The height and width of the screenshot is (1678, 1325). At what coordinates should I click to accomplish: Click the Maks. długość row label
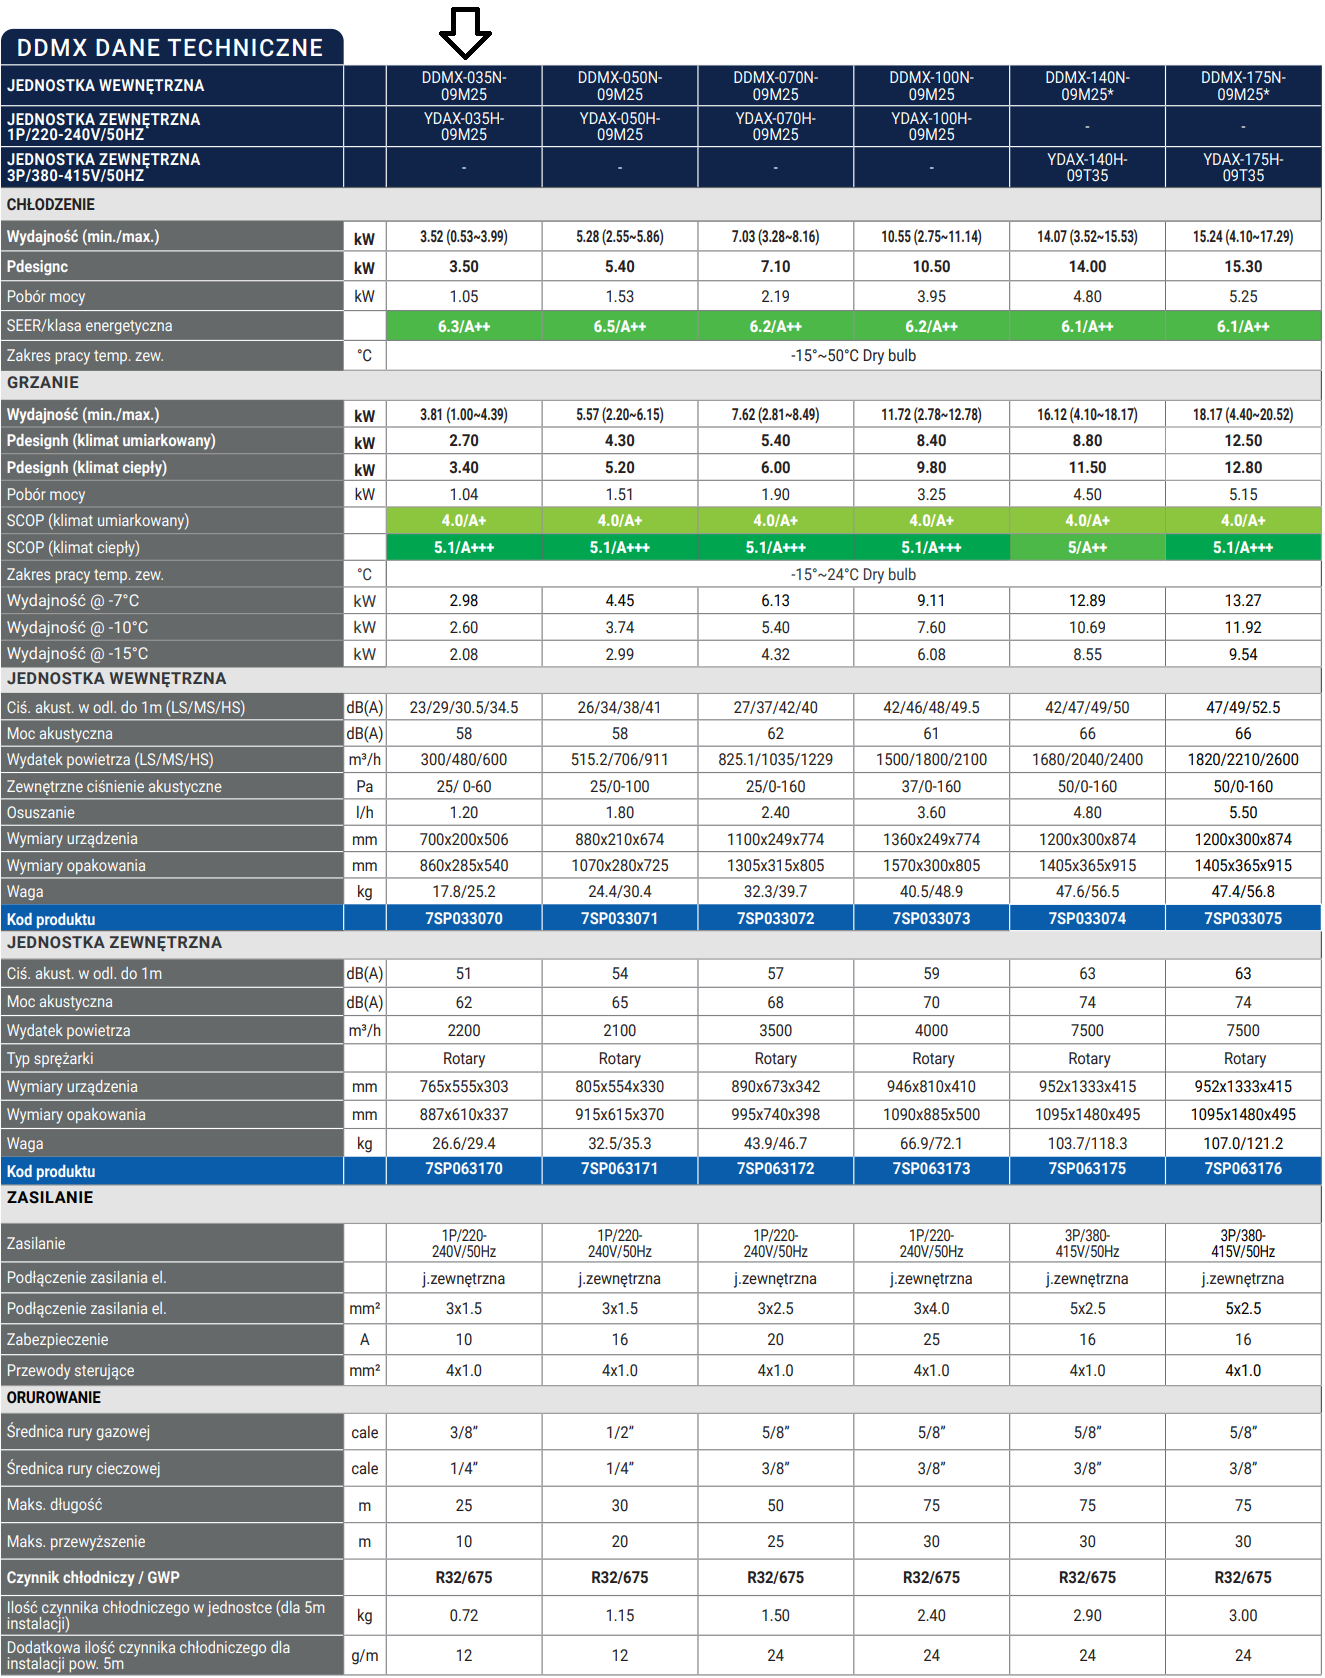(55, 1505)
